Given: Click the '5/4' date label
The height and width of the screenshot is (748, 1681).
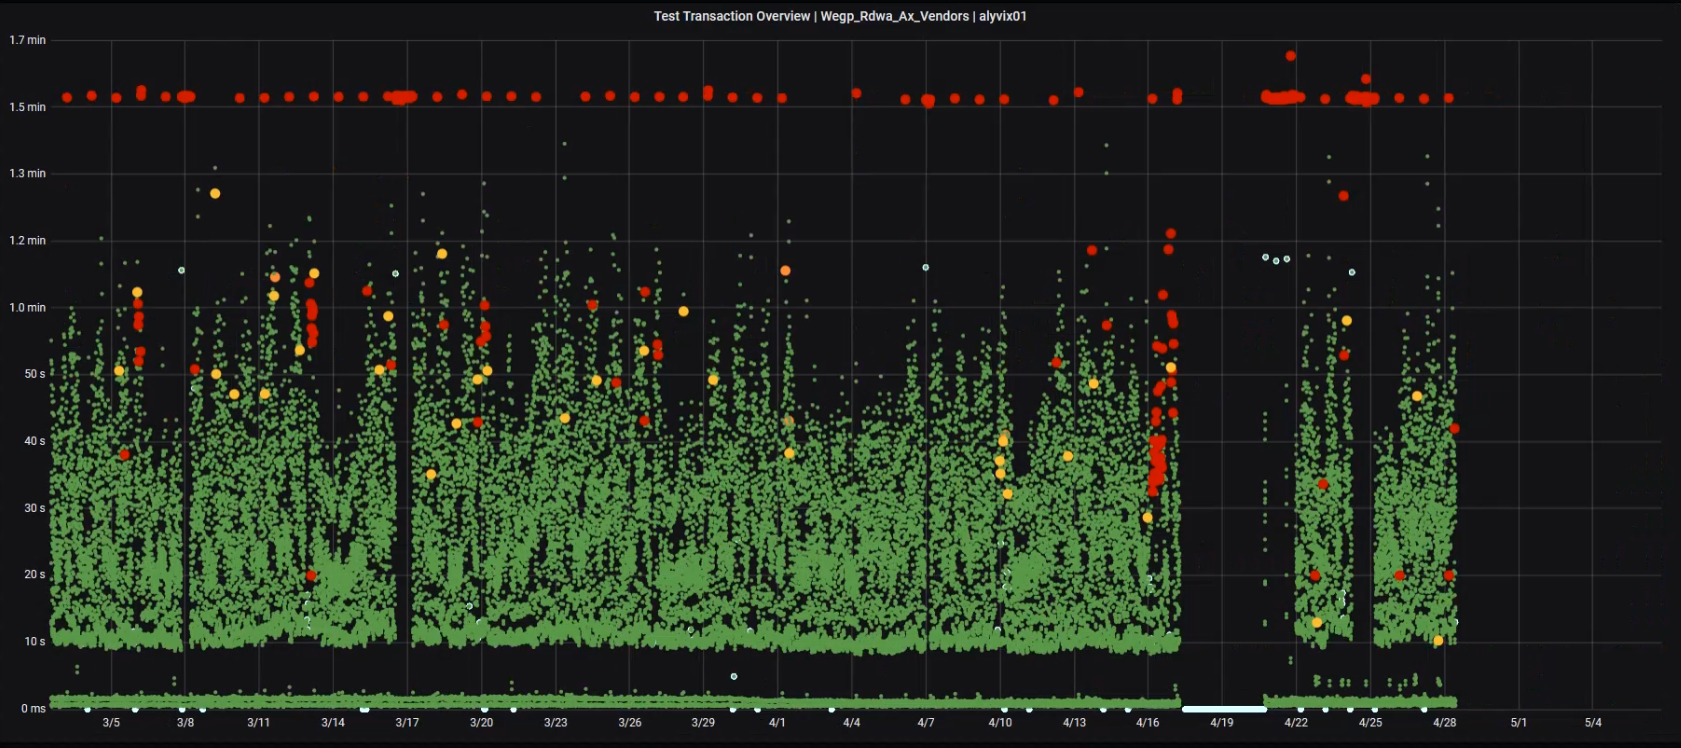Looking at the screenshot, I should (x=1593, y=722).
